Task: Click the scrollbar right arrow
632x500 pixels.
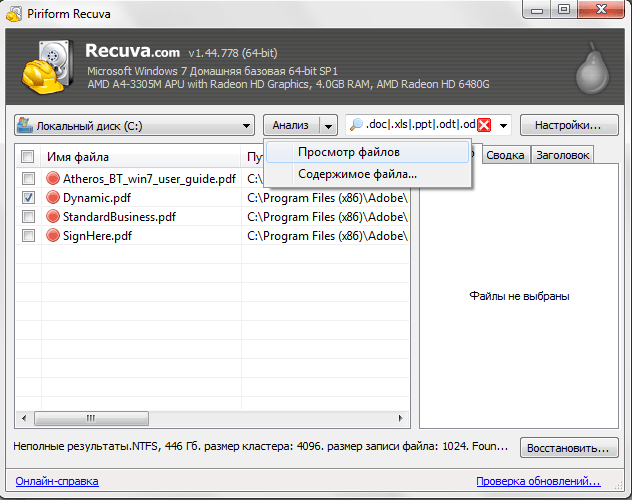Action: click(x=400, y=418)
